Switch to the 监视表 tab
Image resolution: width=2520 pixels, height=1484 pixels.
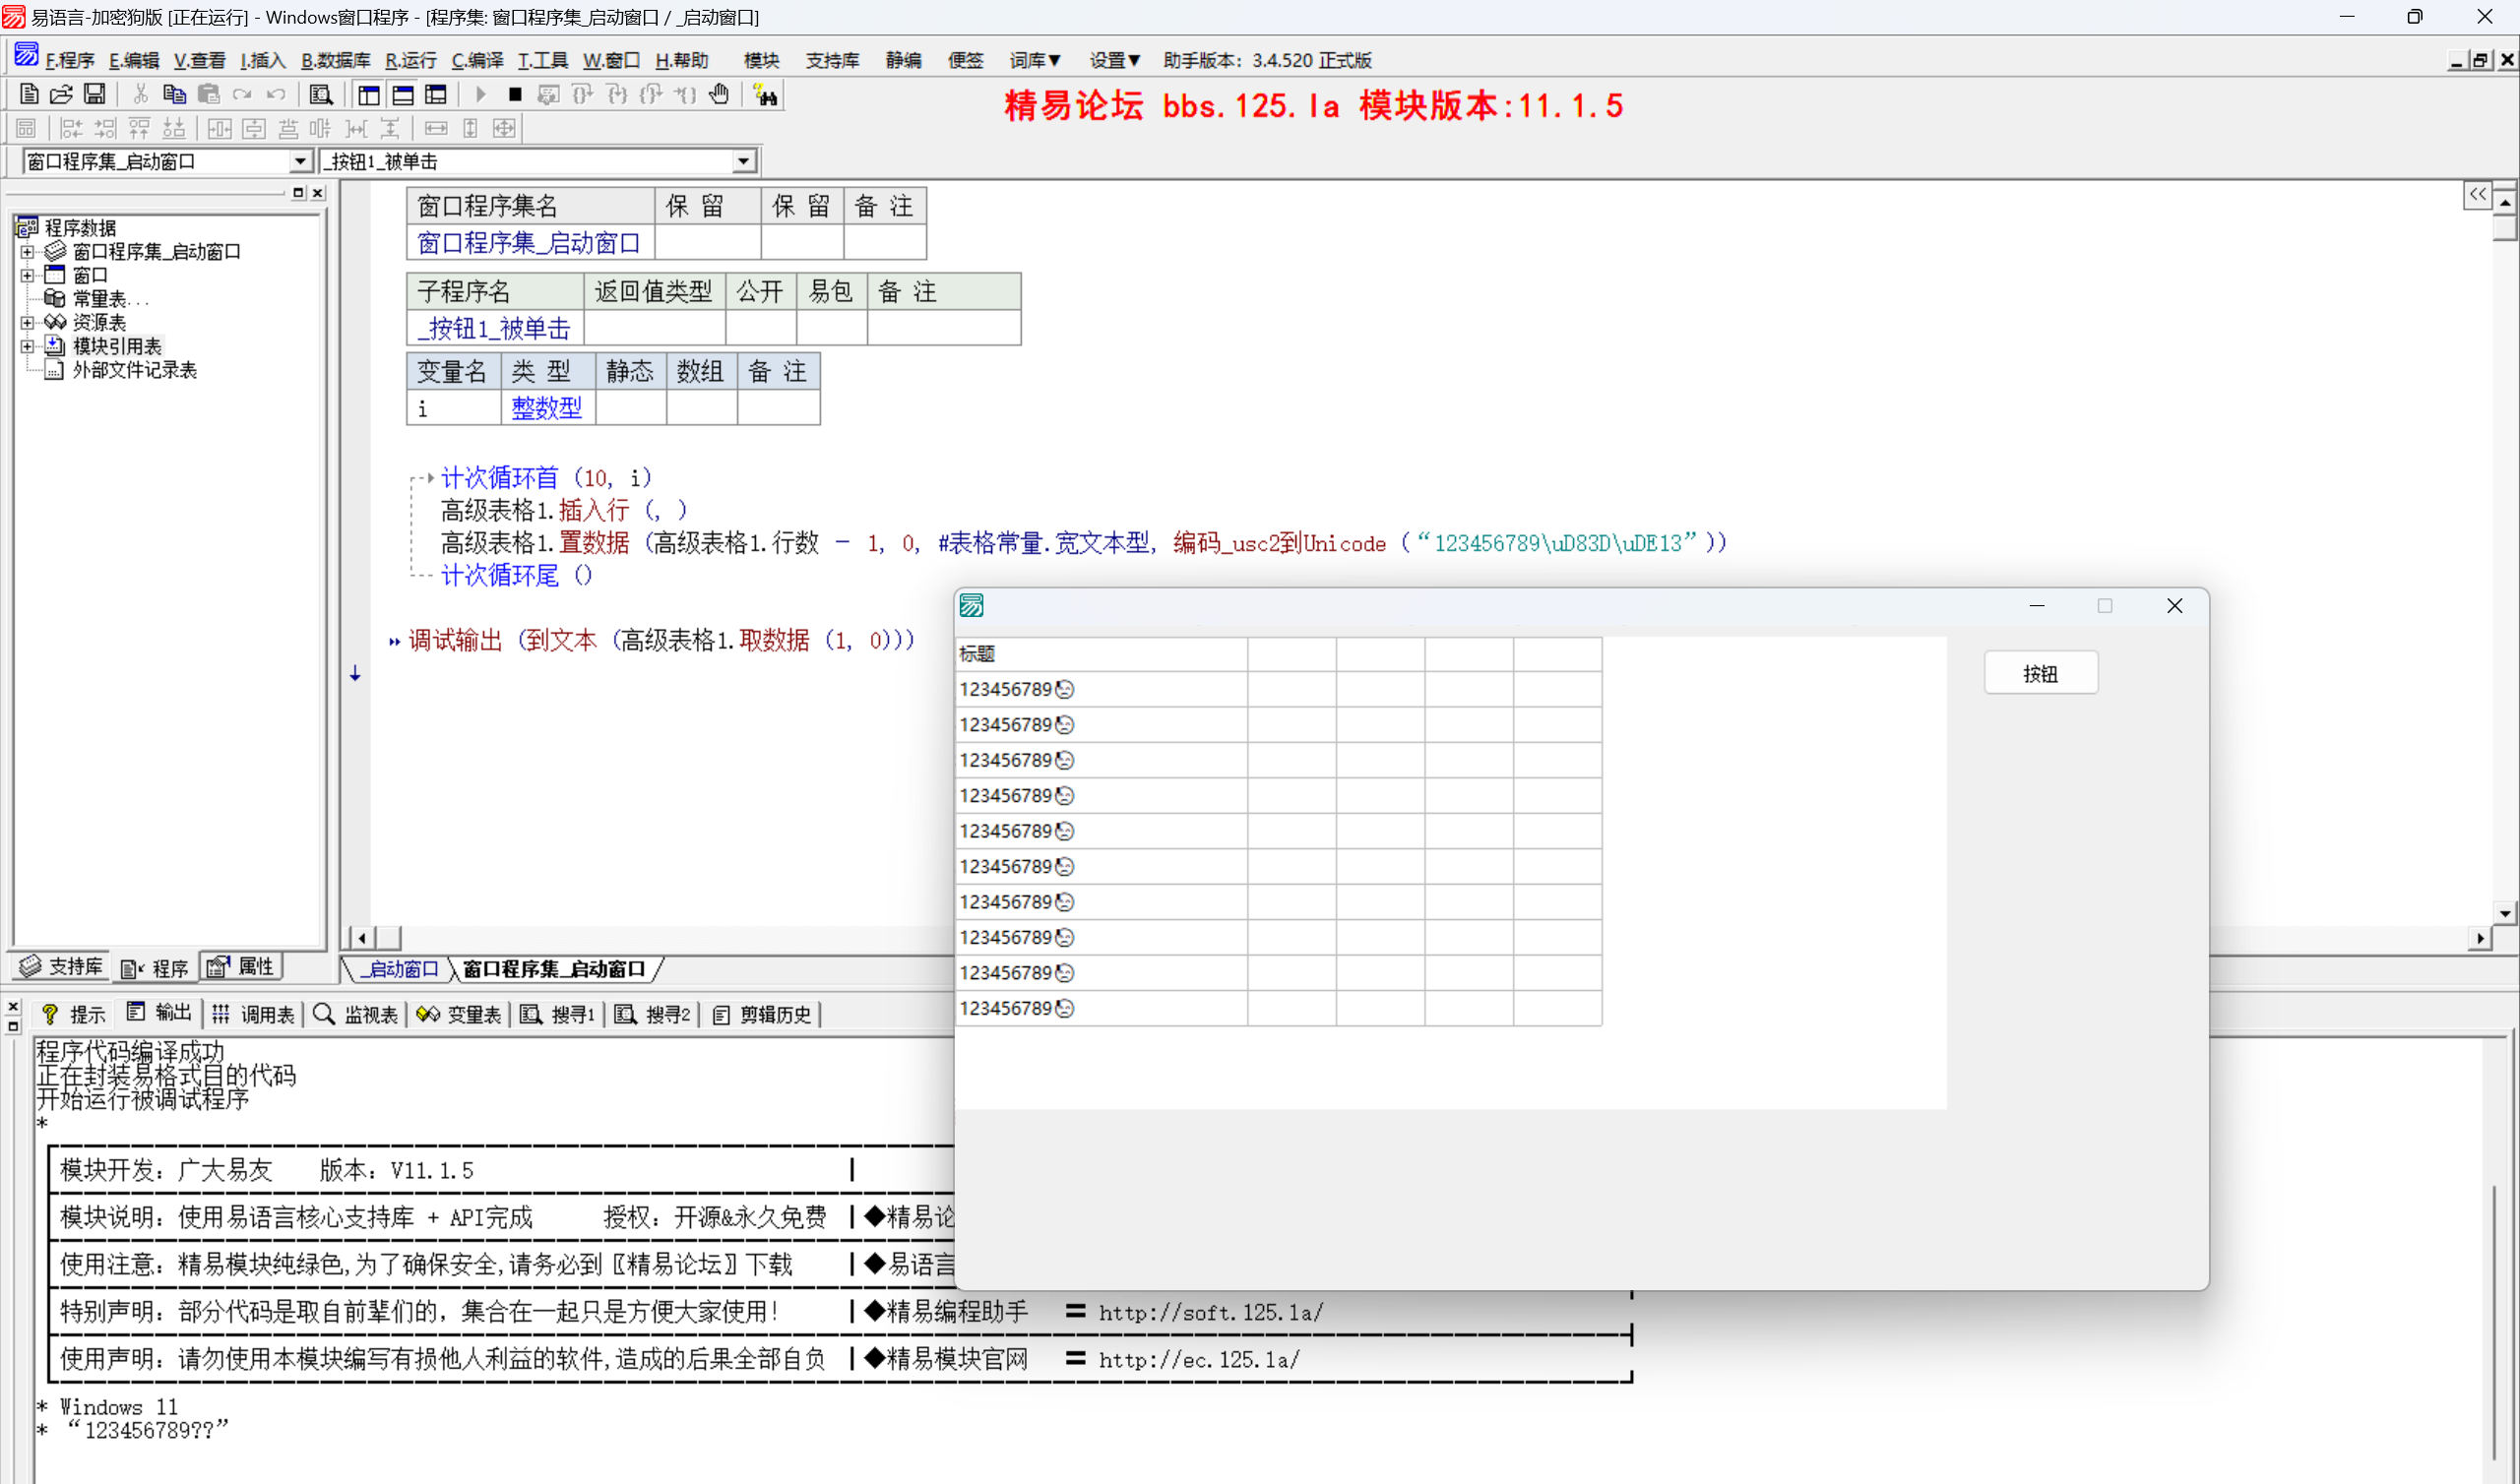(x=357, y=1014)
